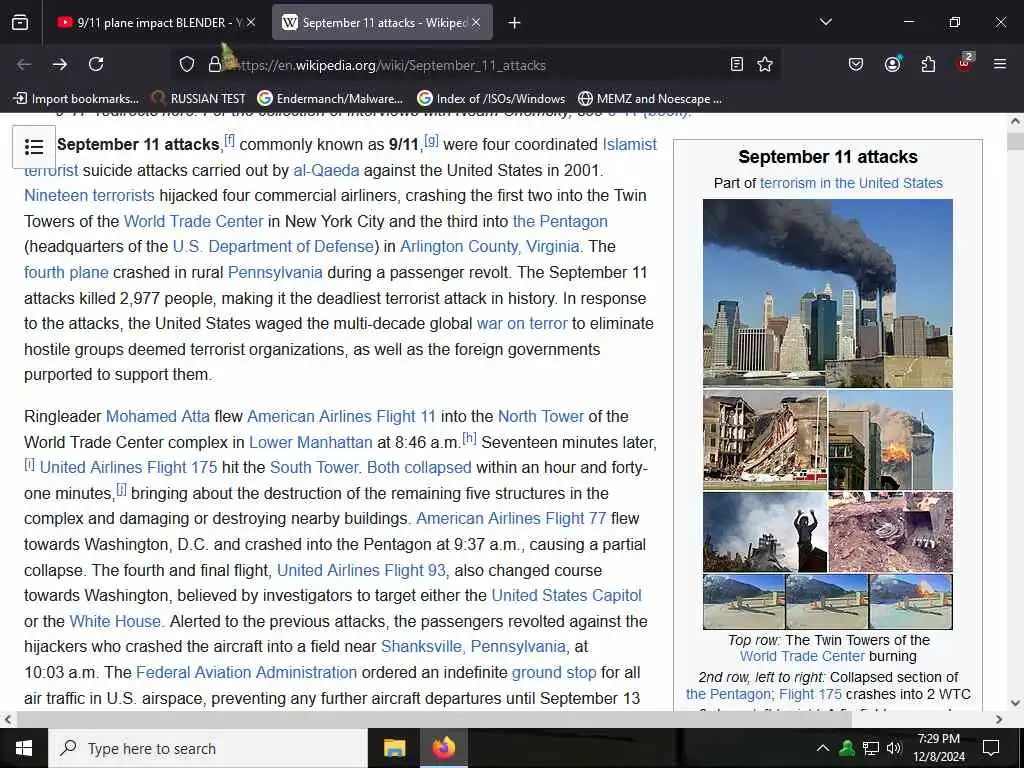Open the fourth plane link

click(x=66, y=272)
